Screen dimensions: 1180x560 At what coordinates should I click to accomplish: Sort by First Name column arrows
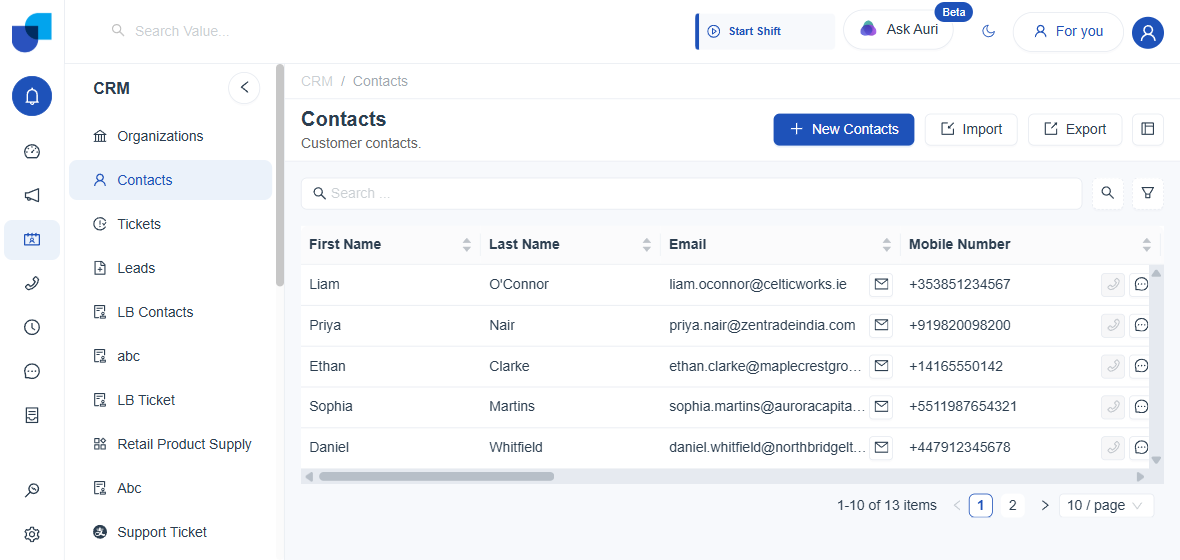coord(467,245)
